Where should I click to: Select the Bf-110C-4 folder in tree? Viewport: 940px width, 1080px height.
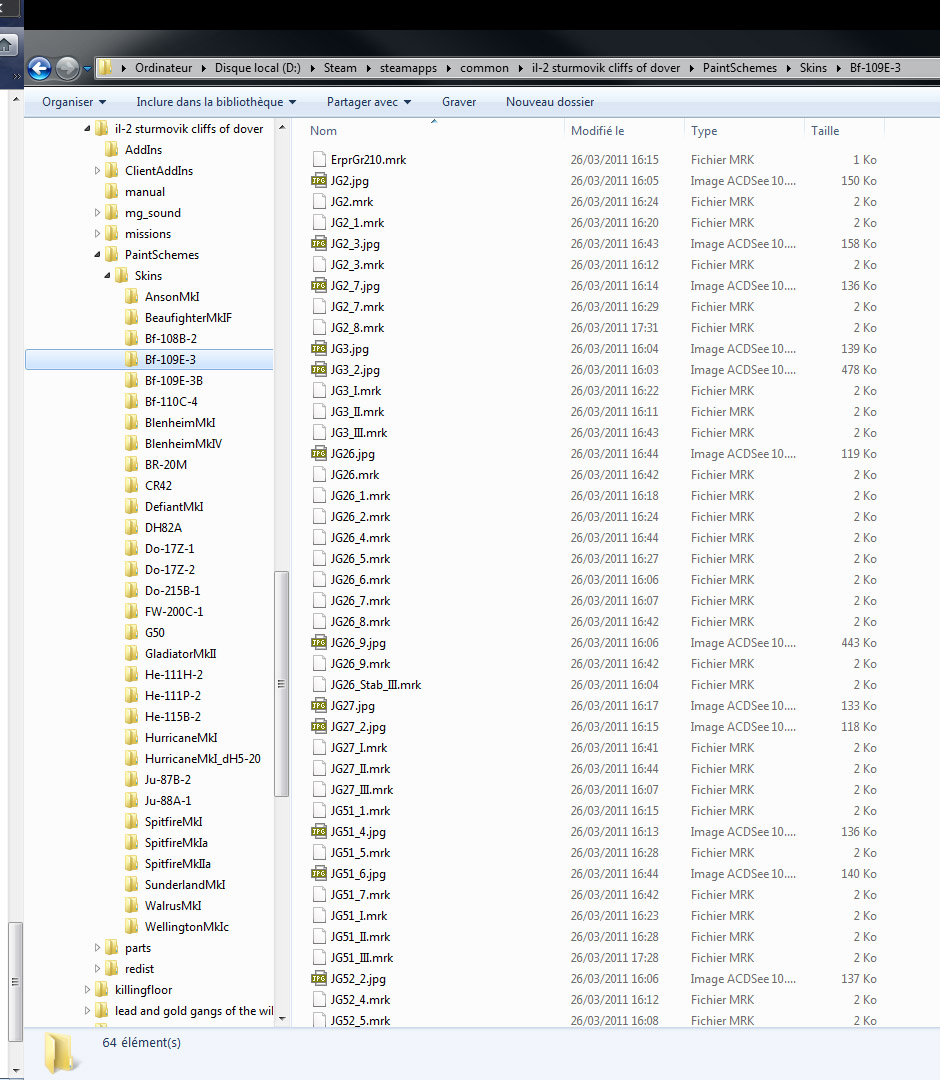(x=171, y=402)
